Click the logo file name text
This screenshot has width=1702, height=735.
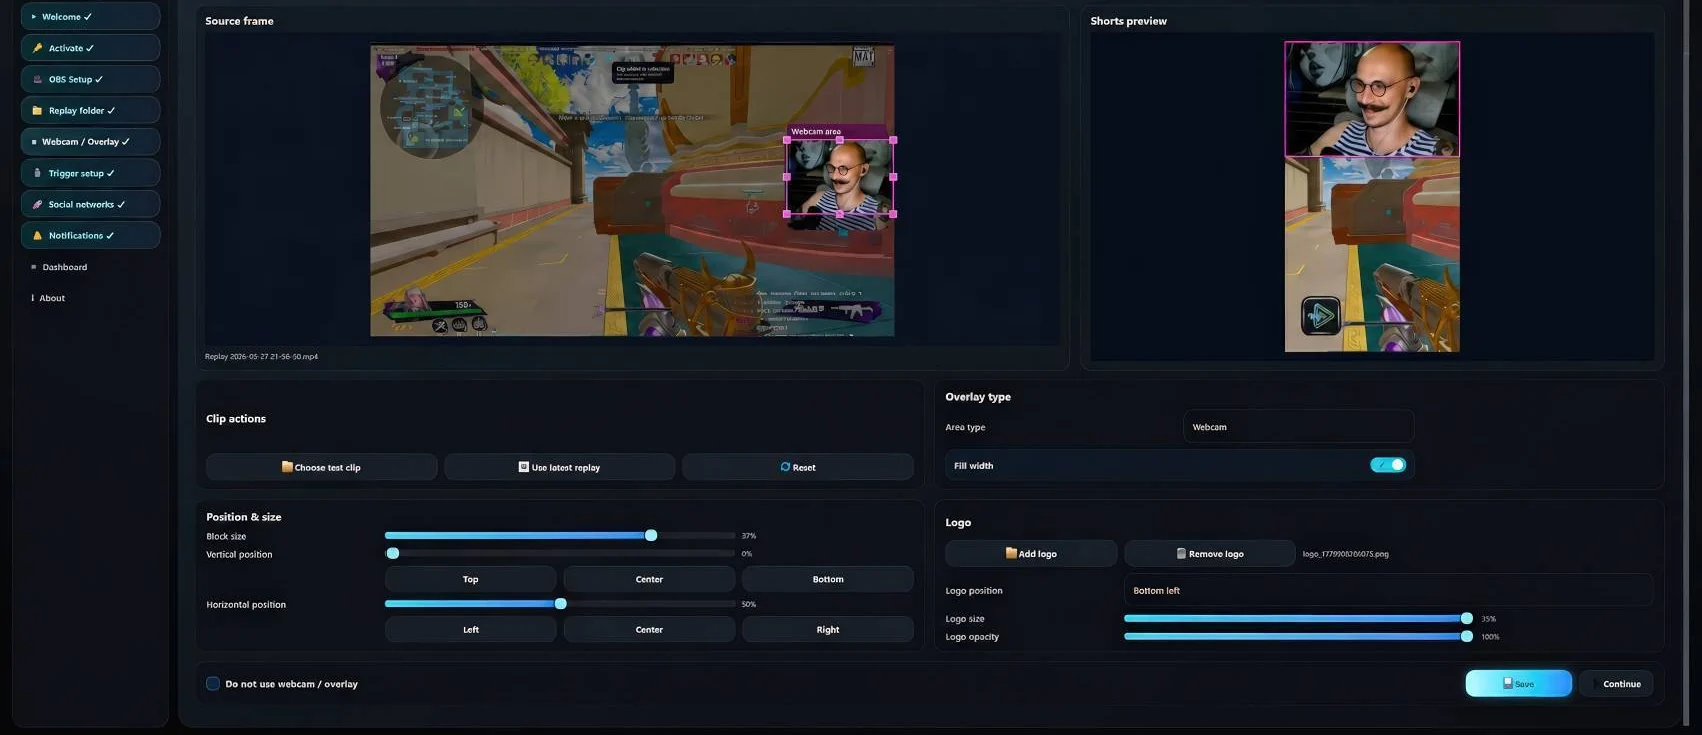1345,554
